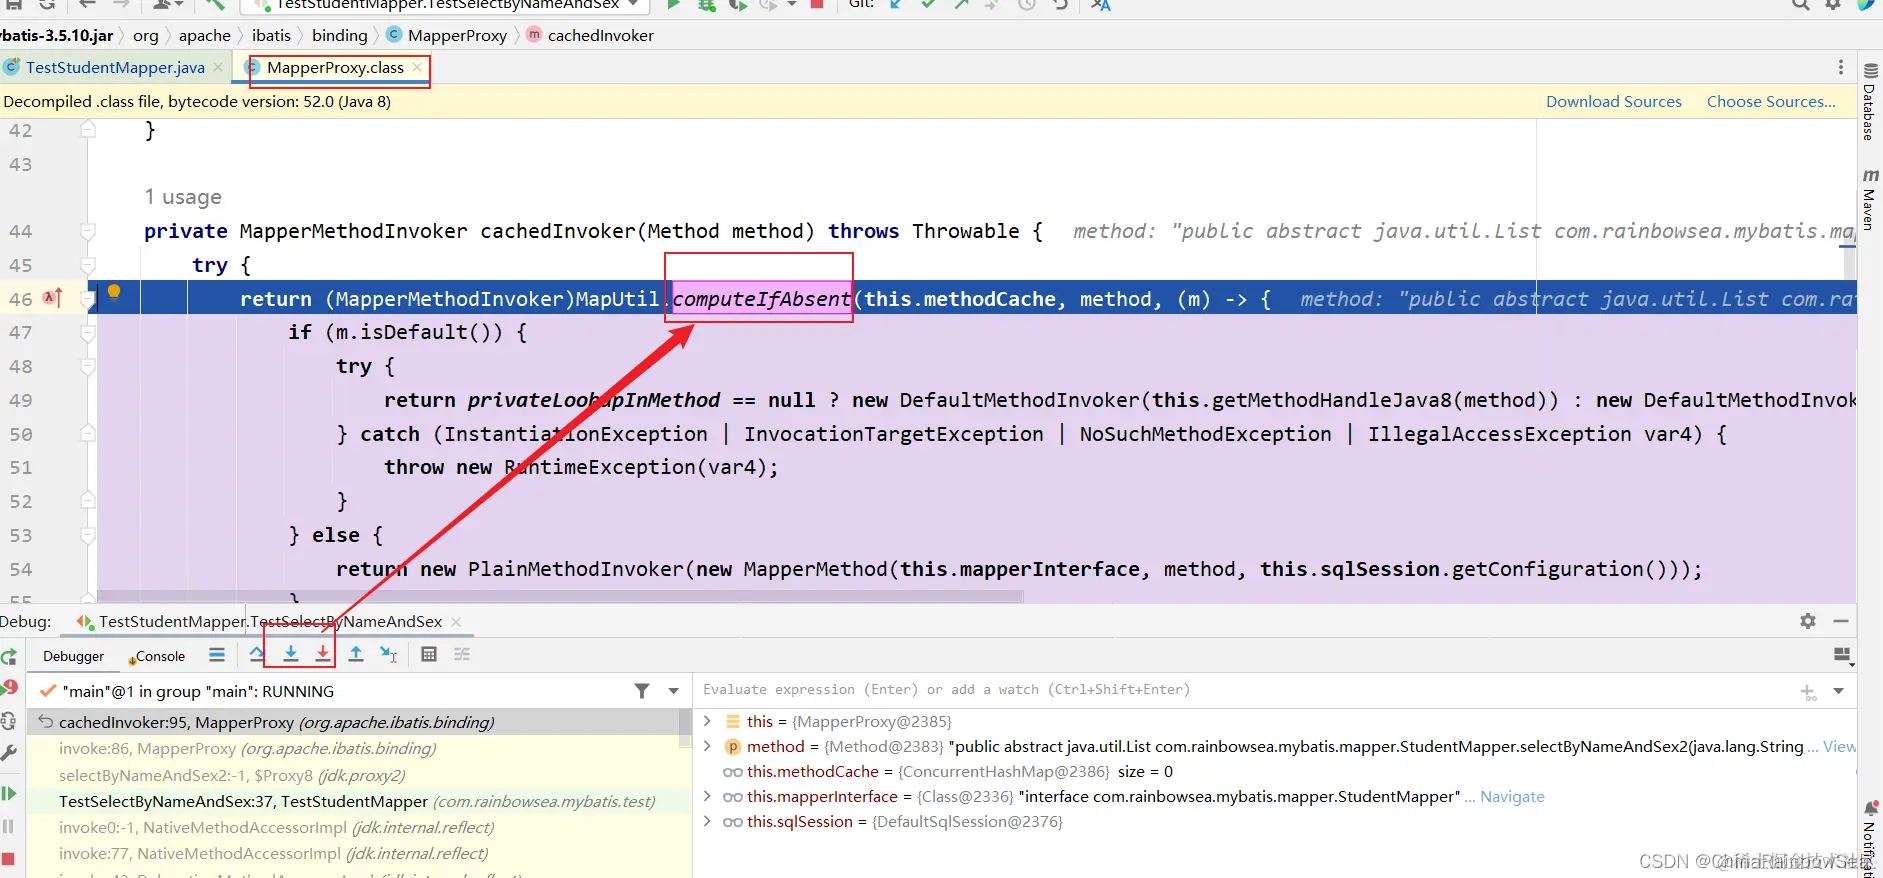
Task: Click the 'apache' breadcrumb
Action: tap(205, 35)
